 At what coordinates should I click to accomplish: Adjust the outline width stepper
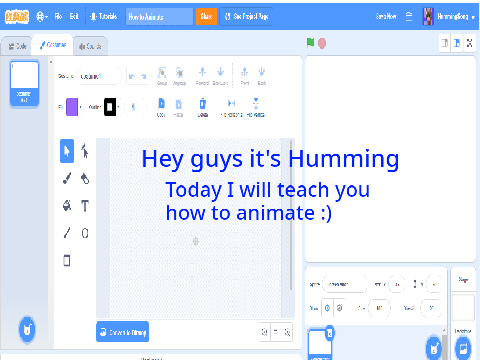[x=135, y=107]
